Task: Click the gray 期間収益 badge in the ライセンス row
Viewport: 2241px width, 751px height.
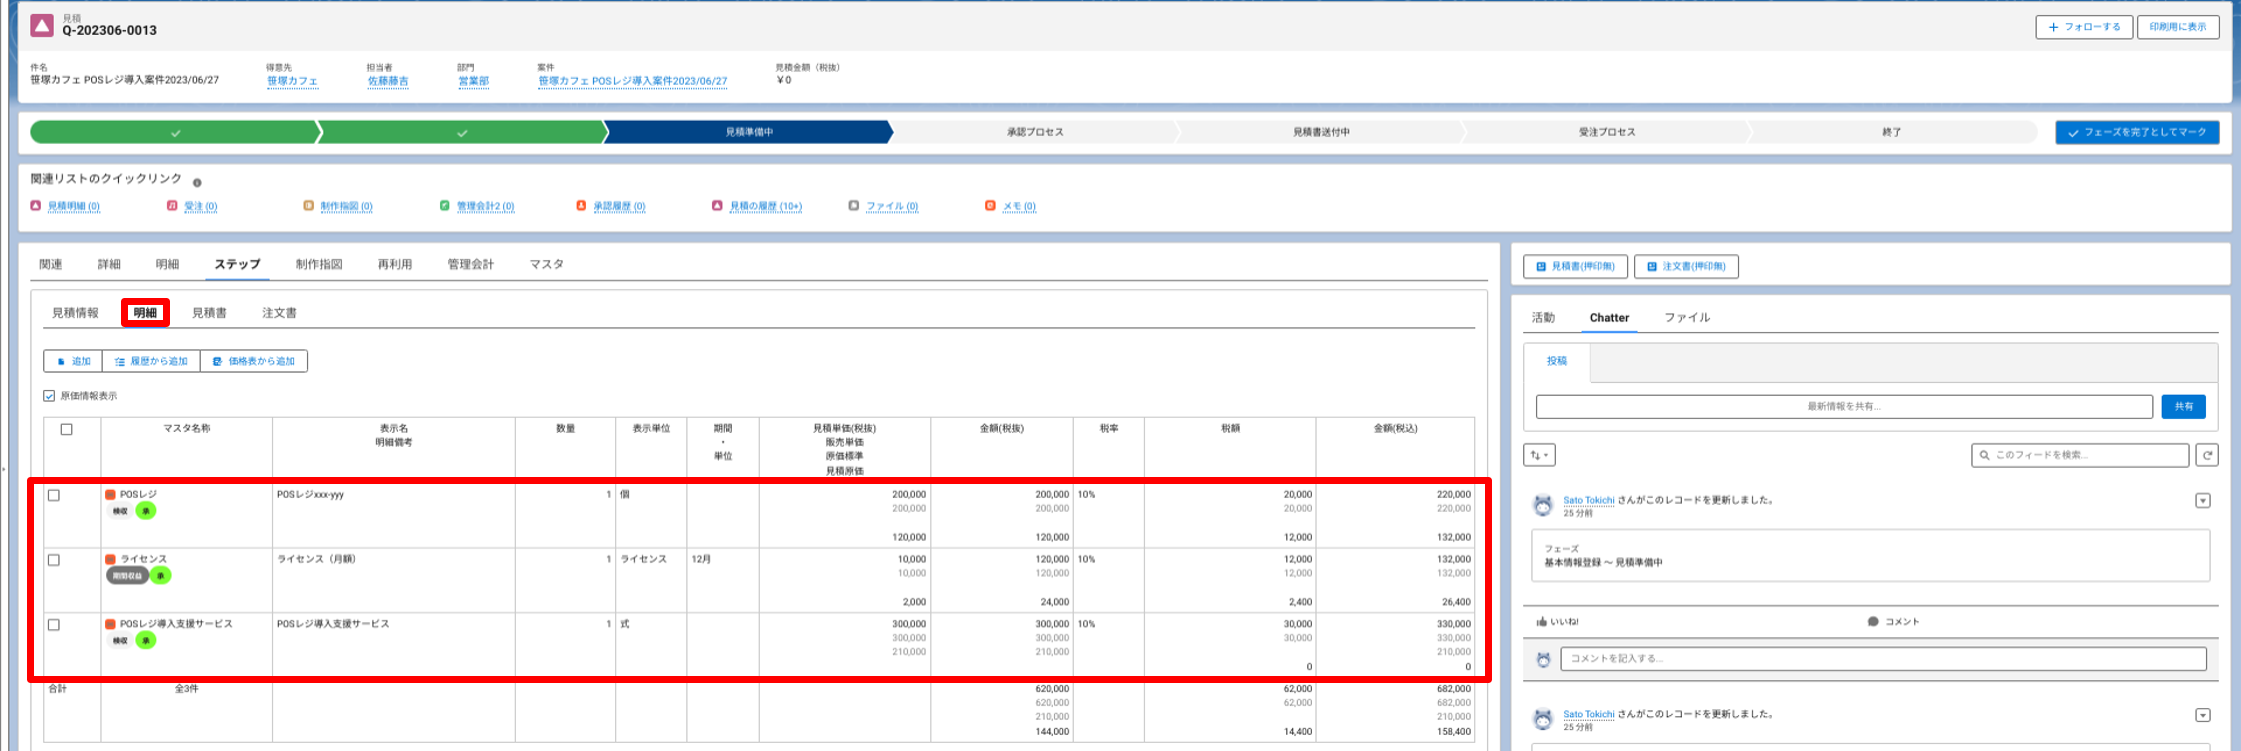Action: point(127,576)
